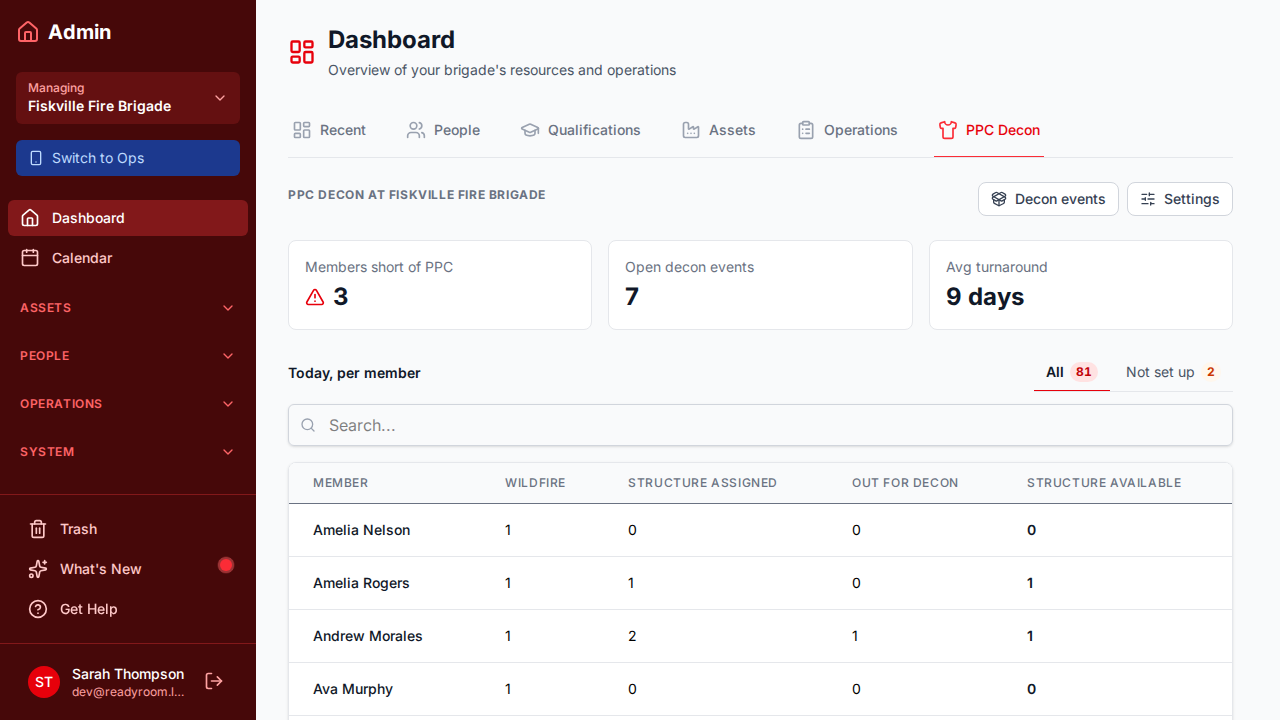1280x720 pixels.
Task: Click the shirt icon on PPC Decon tab
Action: pos(948,130)
